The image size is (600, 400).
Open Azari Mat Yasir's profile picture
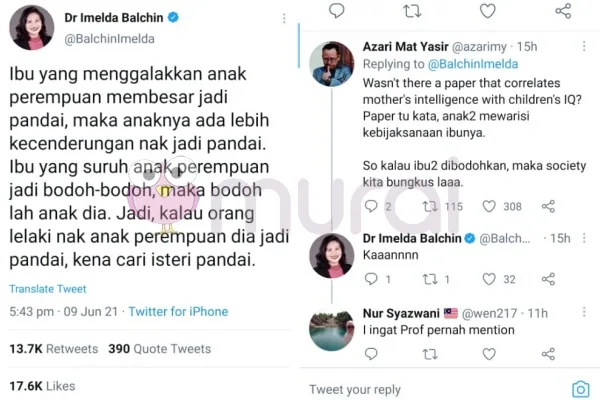(331, 64)
